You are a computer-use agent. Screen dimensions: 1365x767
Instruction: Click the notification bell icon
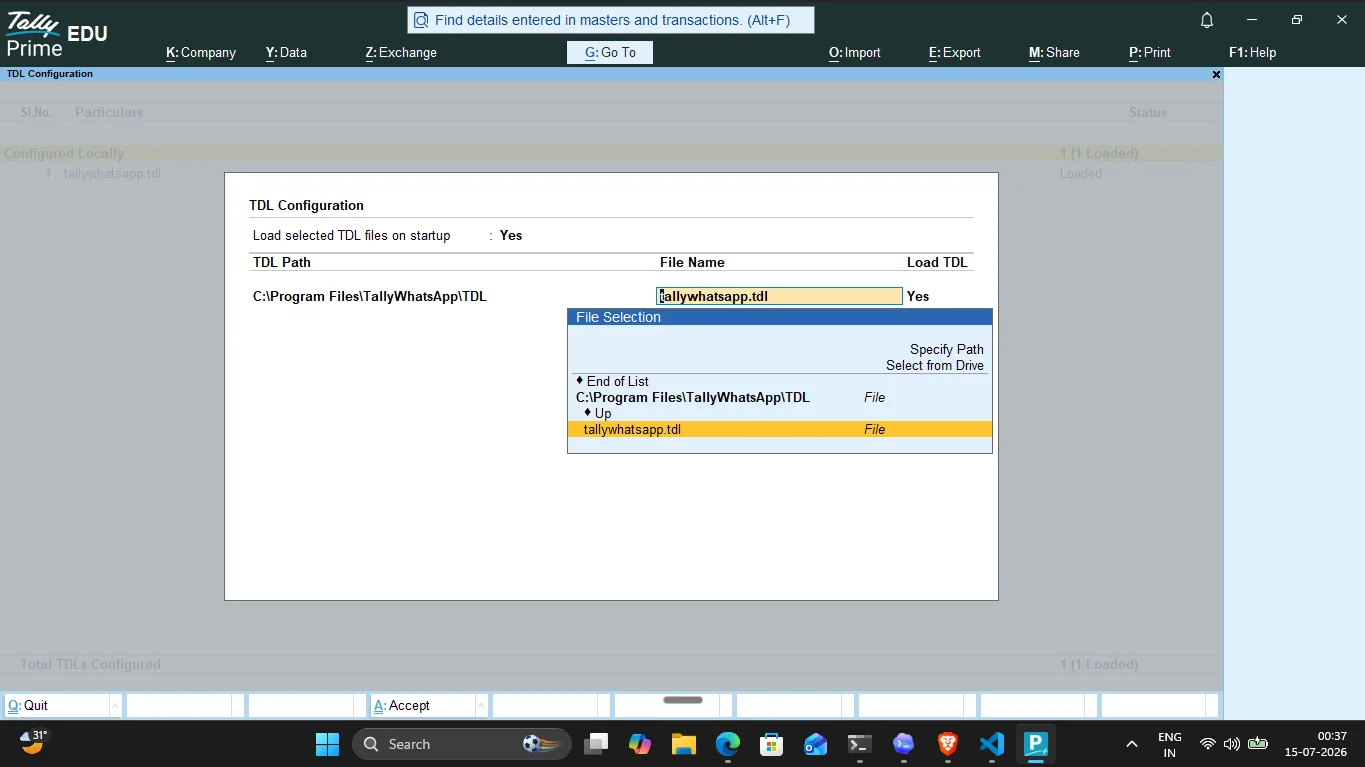[x=1207, y=20]
